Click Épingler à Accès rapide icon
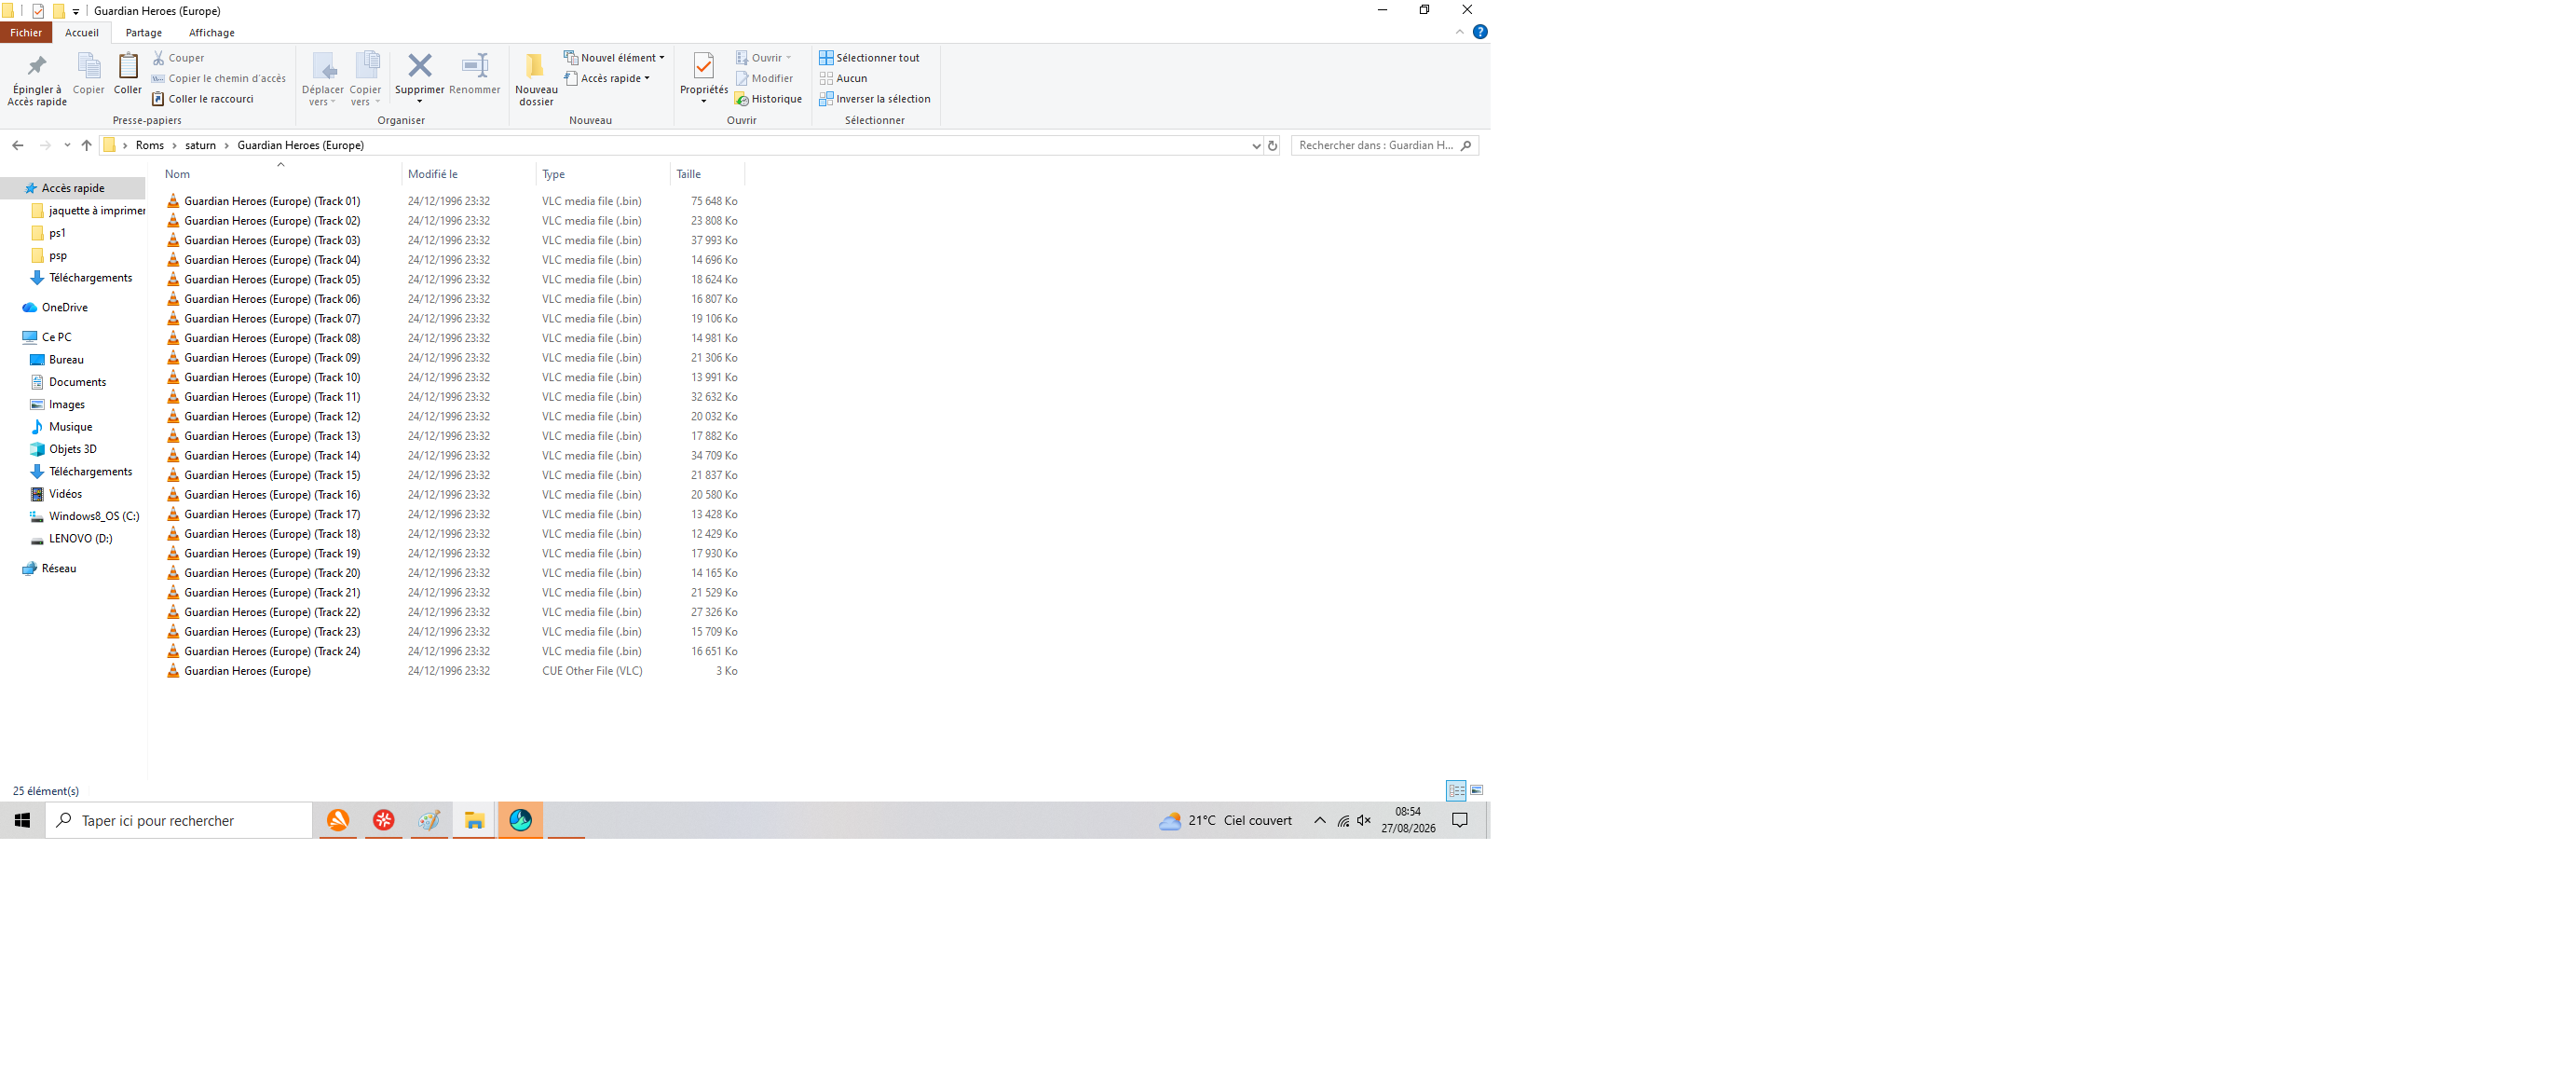Screen dimensions: 2576x1083 click(37, 67)
